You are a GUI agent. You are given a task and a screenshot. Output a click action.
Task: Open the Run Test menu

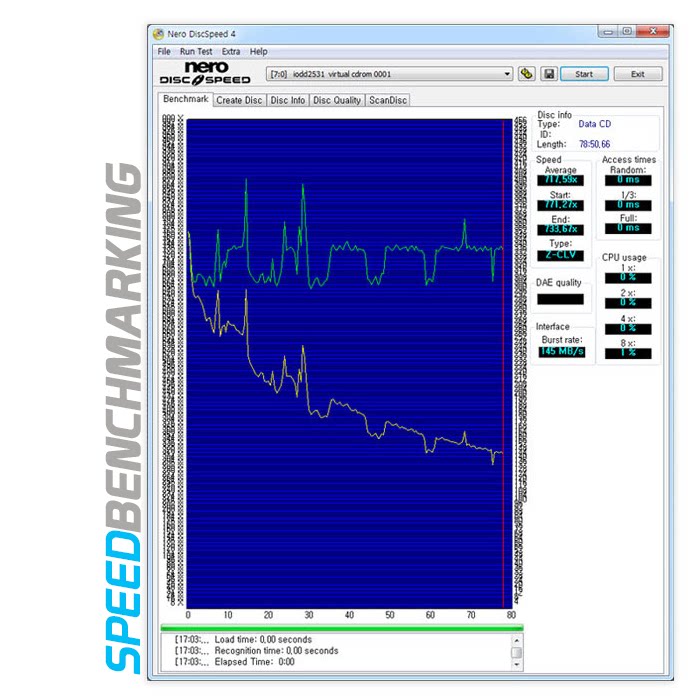pos(196,52)
